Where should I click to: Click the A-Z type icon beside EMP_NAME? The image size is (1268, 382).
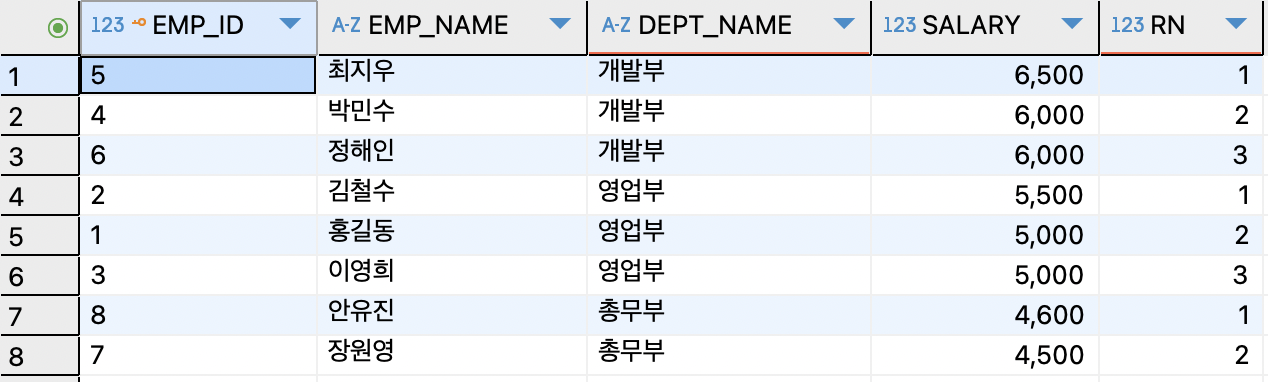(x=347, y=26)
